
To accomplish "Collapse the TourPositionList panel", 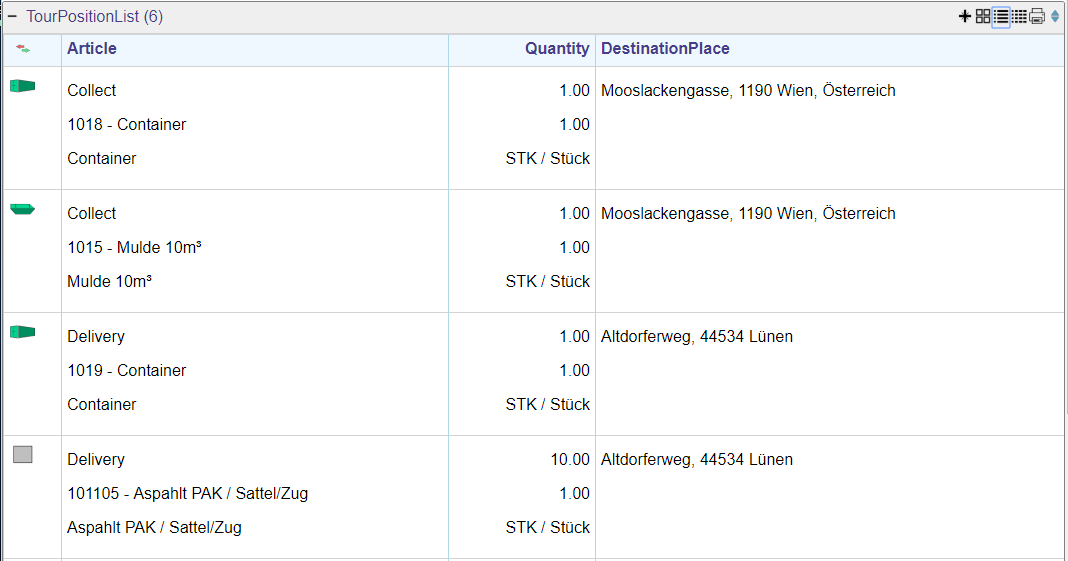I will click(x=12, y=16).
